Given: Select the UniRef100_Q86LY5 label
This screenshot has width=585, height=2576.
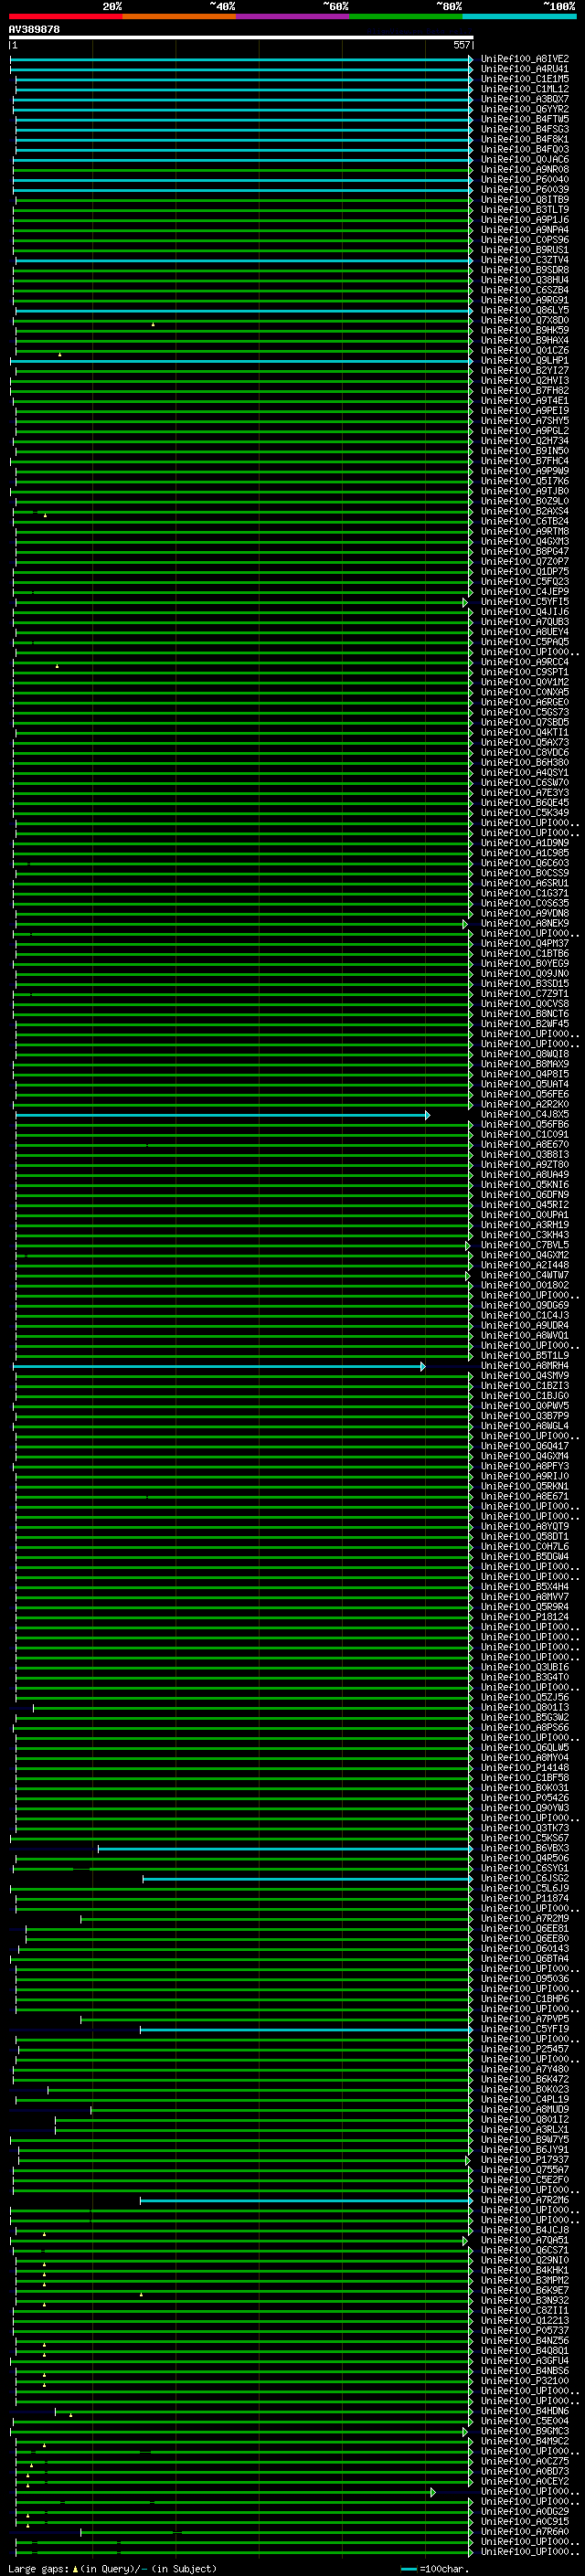Looking at the screenshot, I should tap(525, 310).
